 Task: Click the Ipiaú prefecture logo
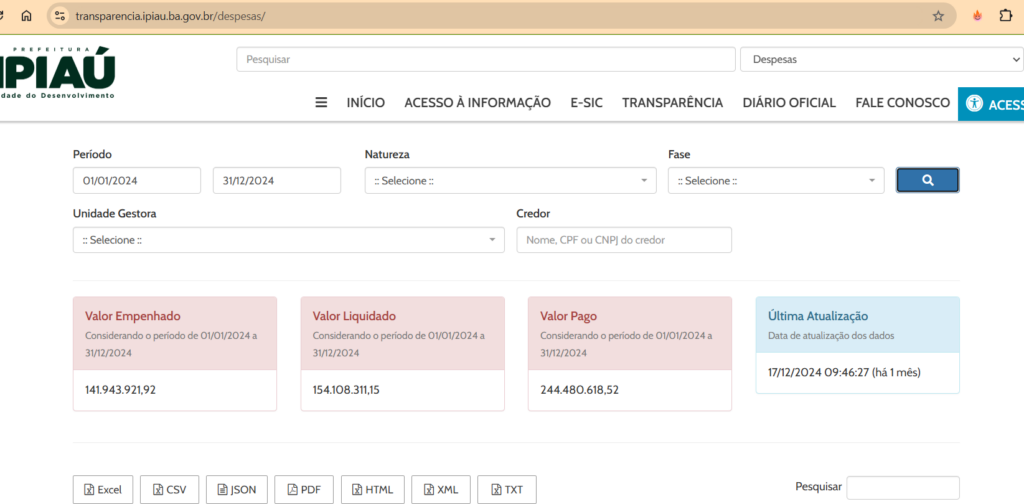58,72
